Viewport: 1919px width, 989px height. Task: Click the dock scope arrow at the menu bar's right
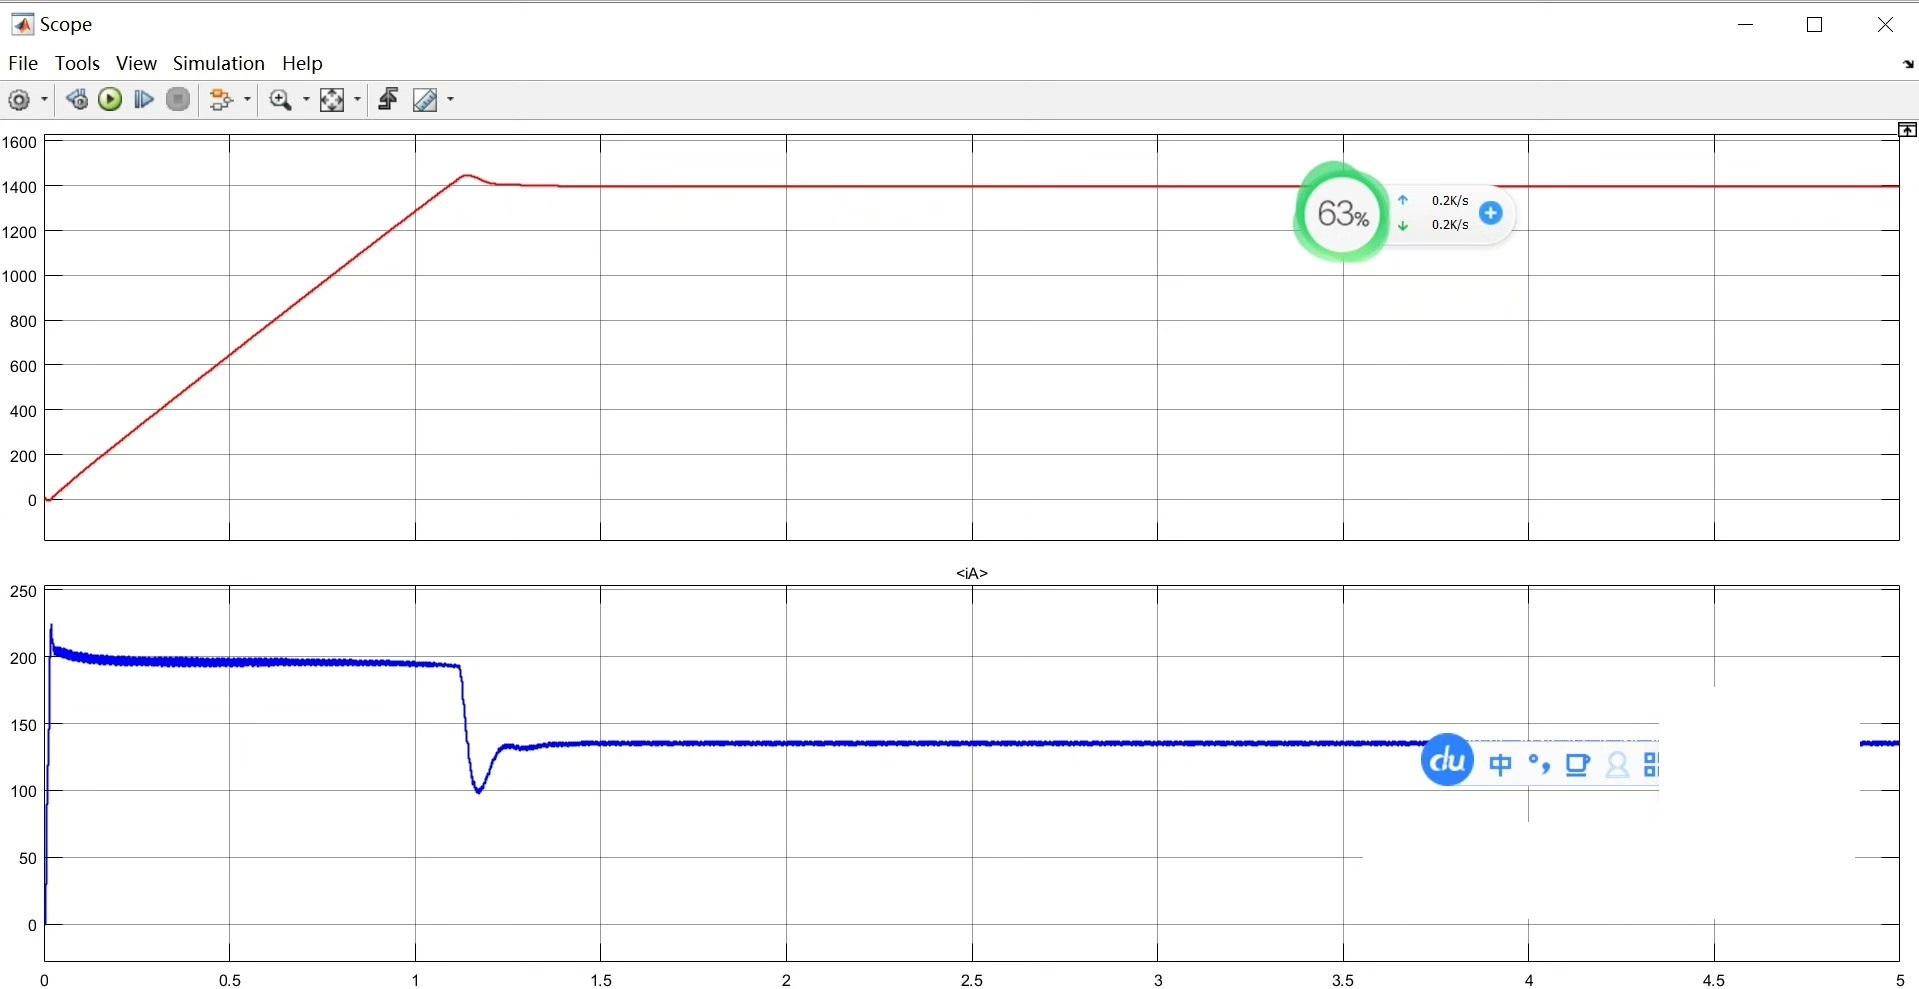click(1908, 64)
